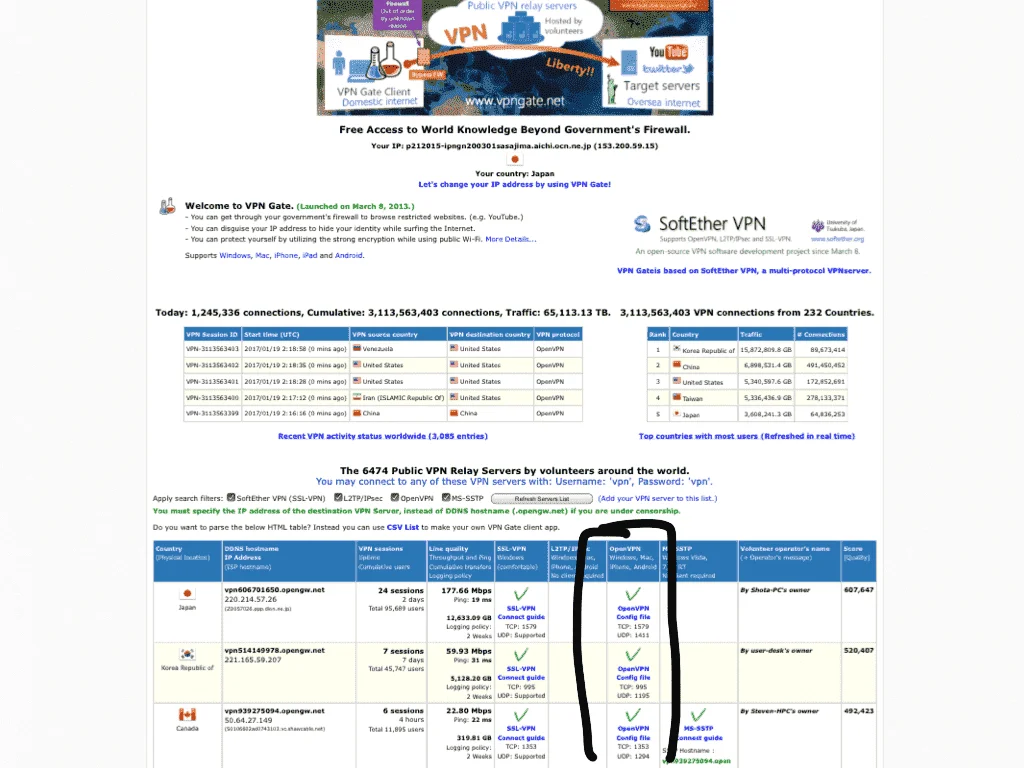Open the iPad support link
This screenshot has width=1024, height=768.
click(x=310, y=255)
